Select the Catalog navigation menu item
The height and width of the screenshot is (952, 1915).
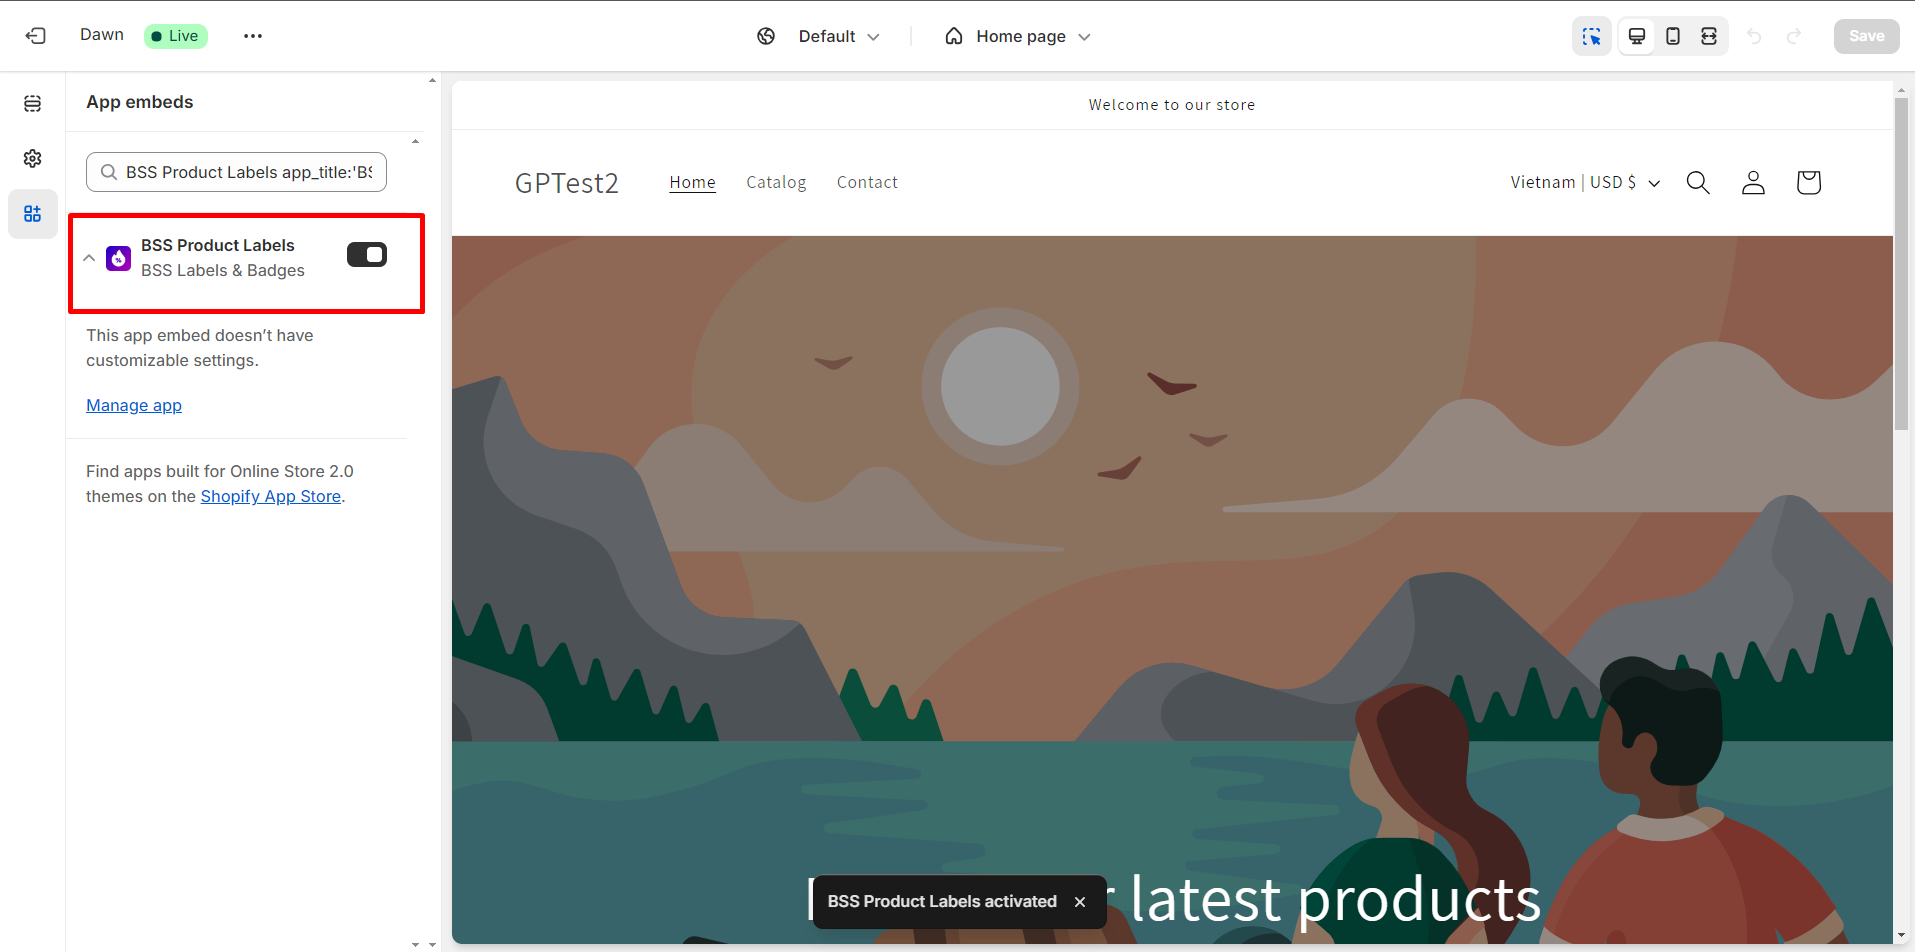[776, 182]
